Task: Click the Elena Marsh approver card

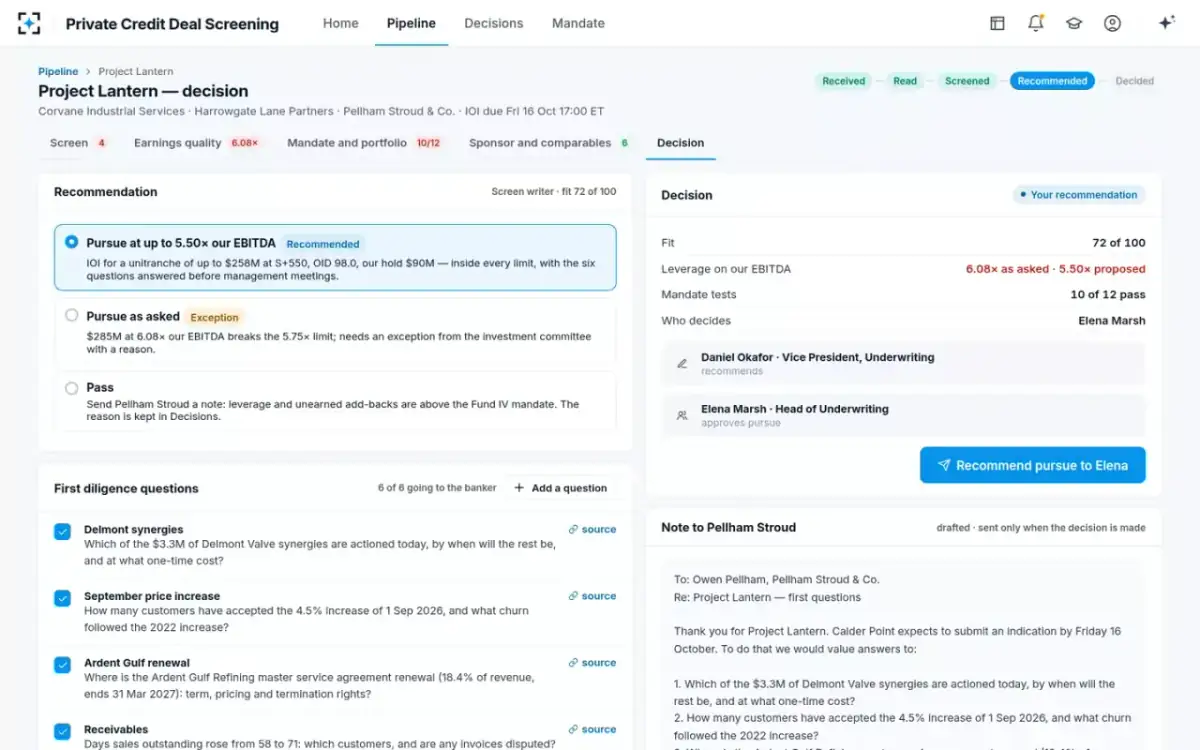Action: (903, 415)
